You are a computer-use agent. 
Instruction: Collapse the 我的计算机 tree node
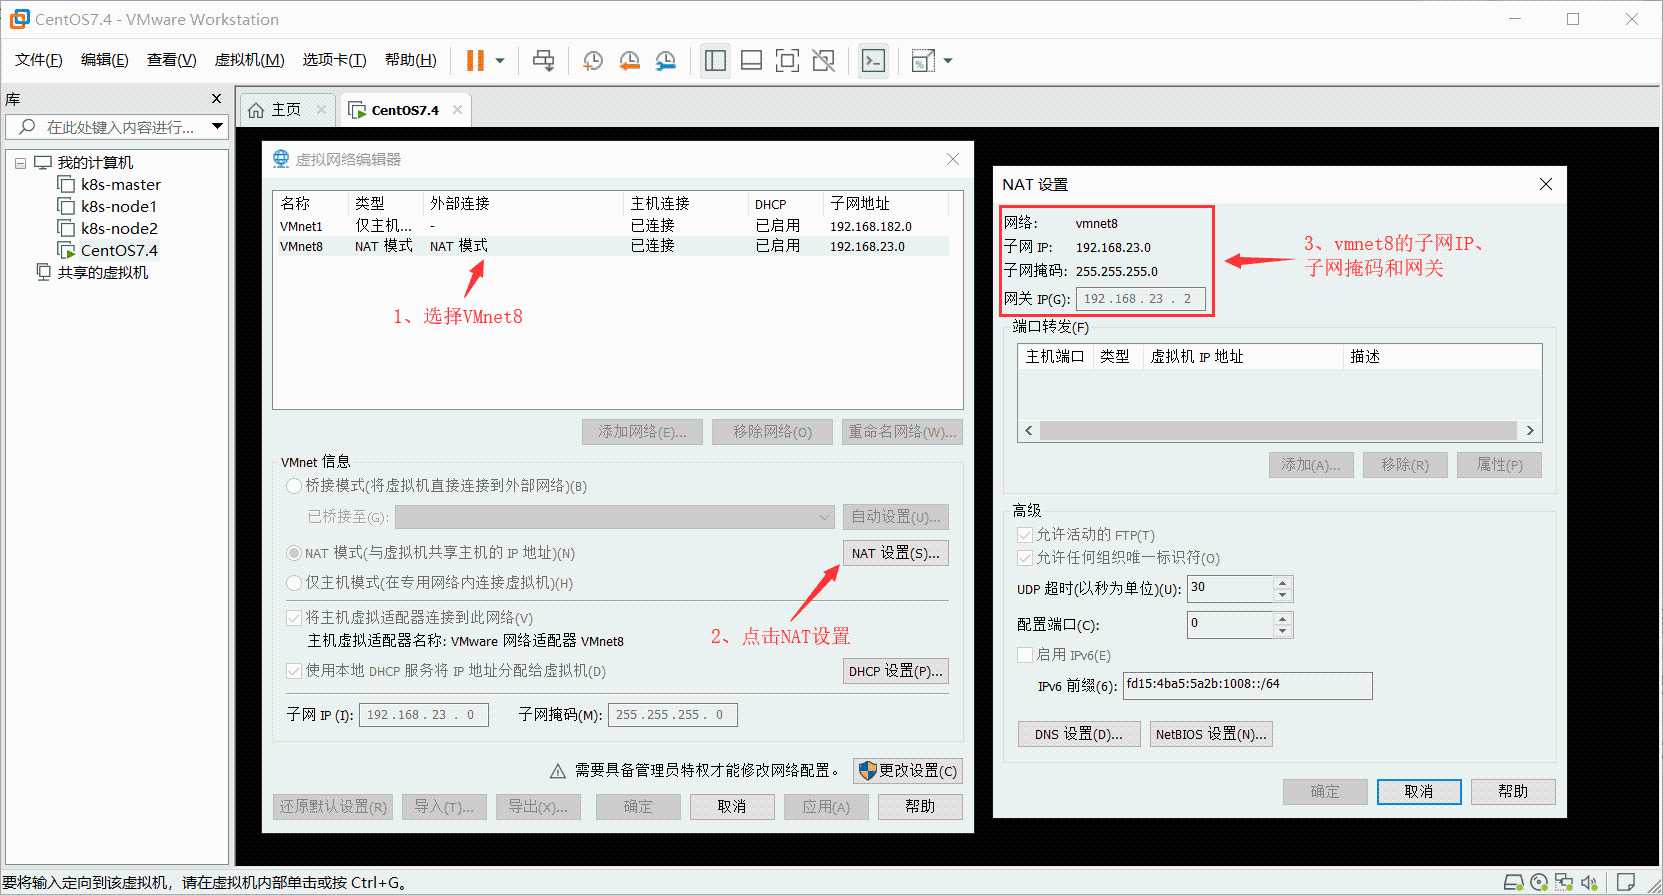[x=20, y=163]
